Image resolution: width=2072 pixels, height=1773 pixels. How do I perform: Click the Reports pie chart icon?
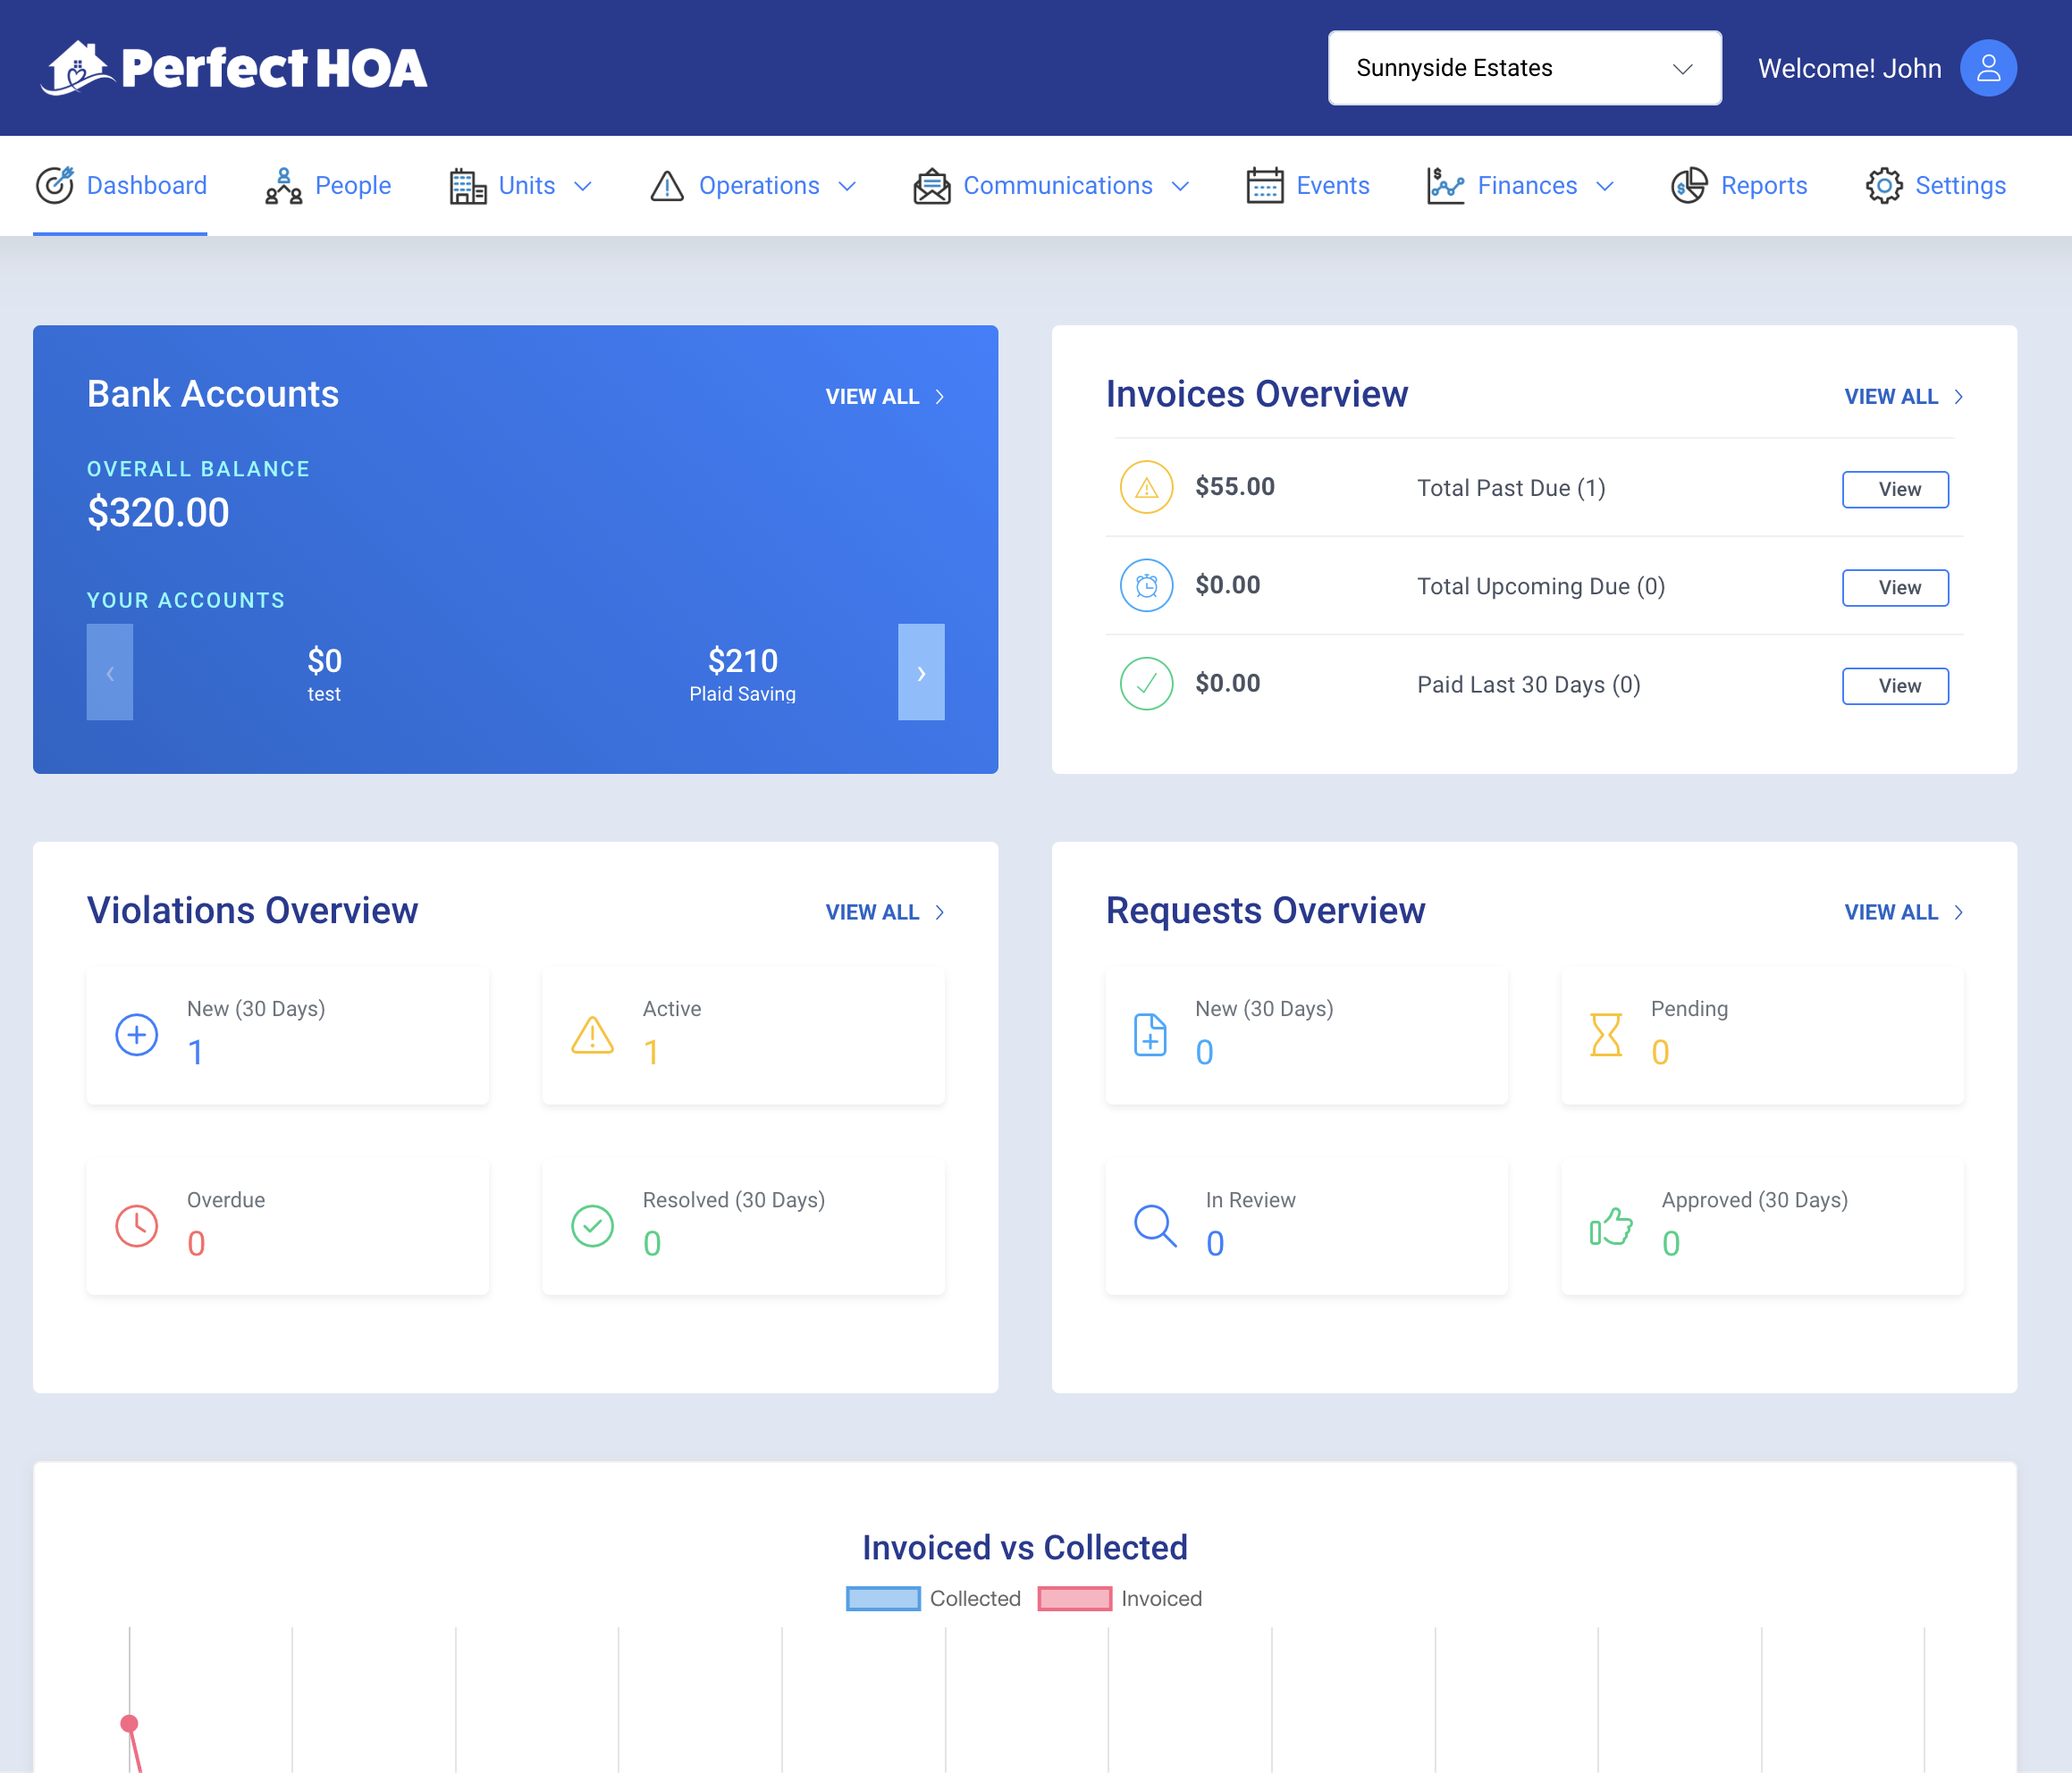click(1688, 186)
